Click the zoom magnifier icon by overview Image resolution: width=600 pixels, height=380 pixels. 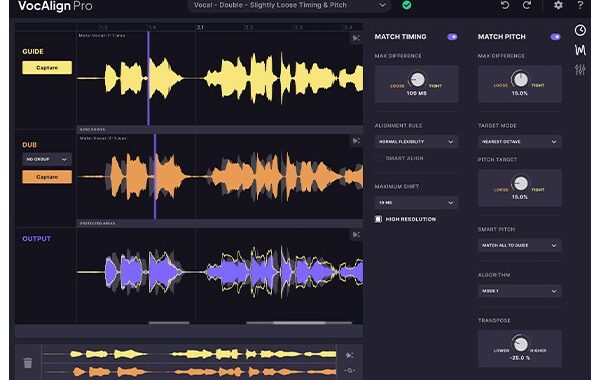(349, 370)
